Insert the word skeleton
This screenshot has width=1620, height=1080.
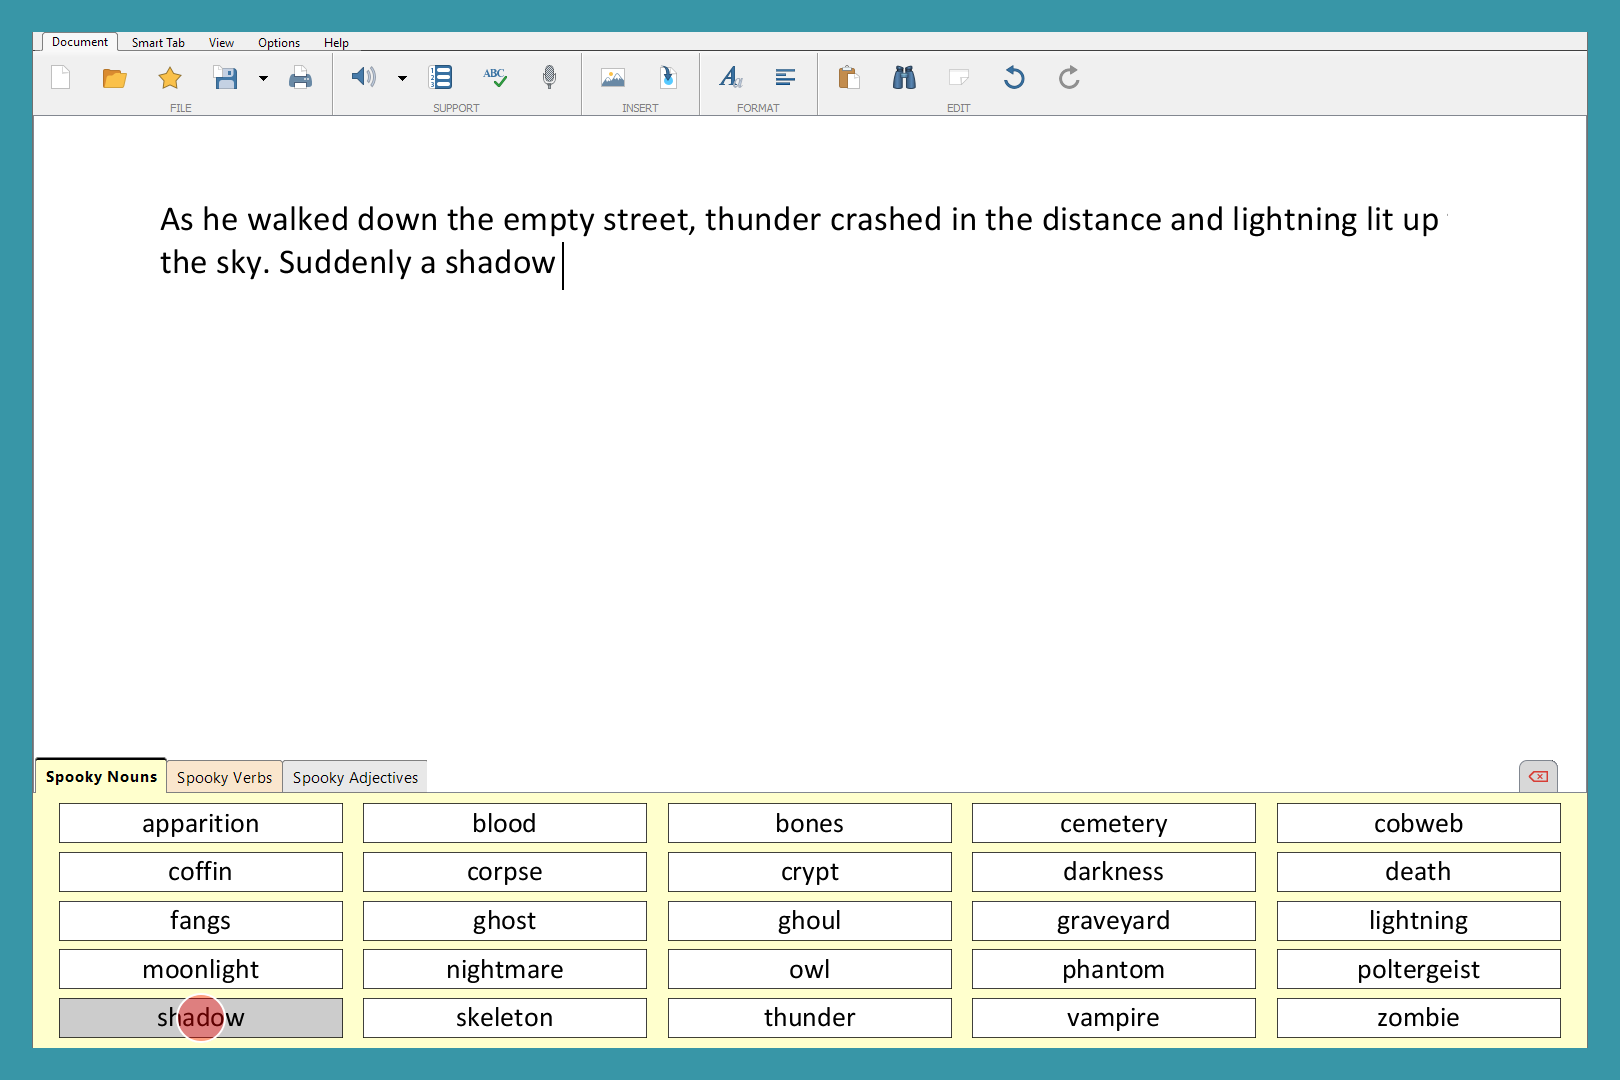[505, 1018]
